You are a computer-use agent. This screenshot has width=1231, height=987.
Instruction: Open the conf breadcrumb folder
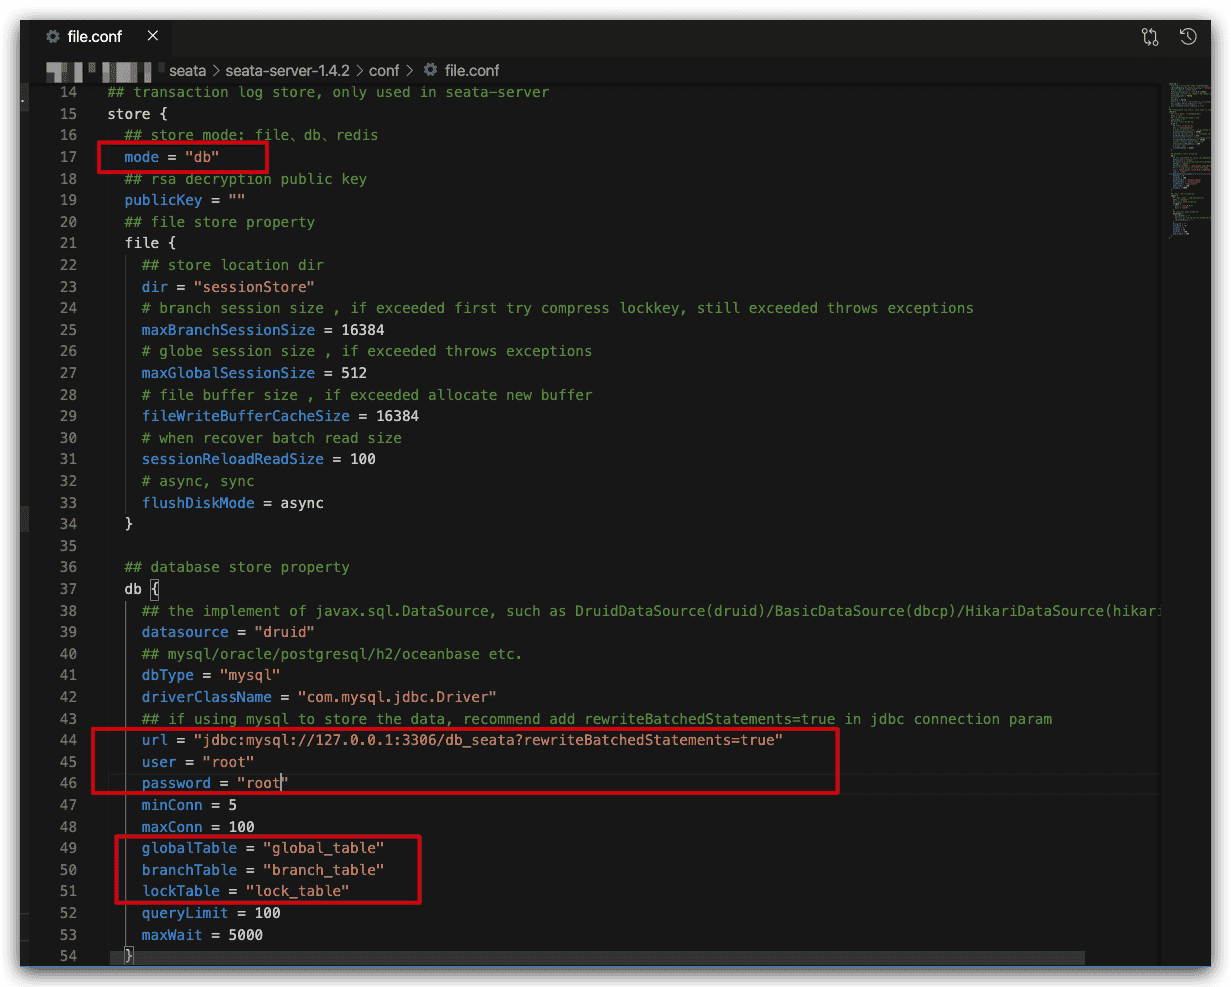(x=383, y=70)
